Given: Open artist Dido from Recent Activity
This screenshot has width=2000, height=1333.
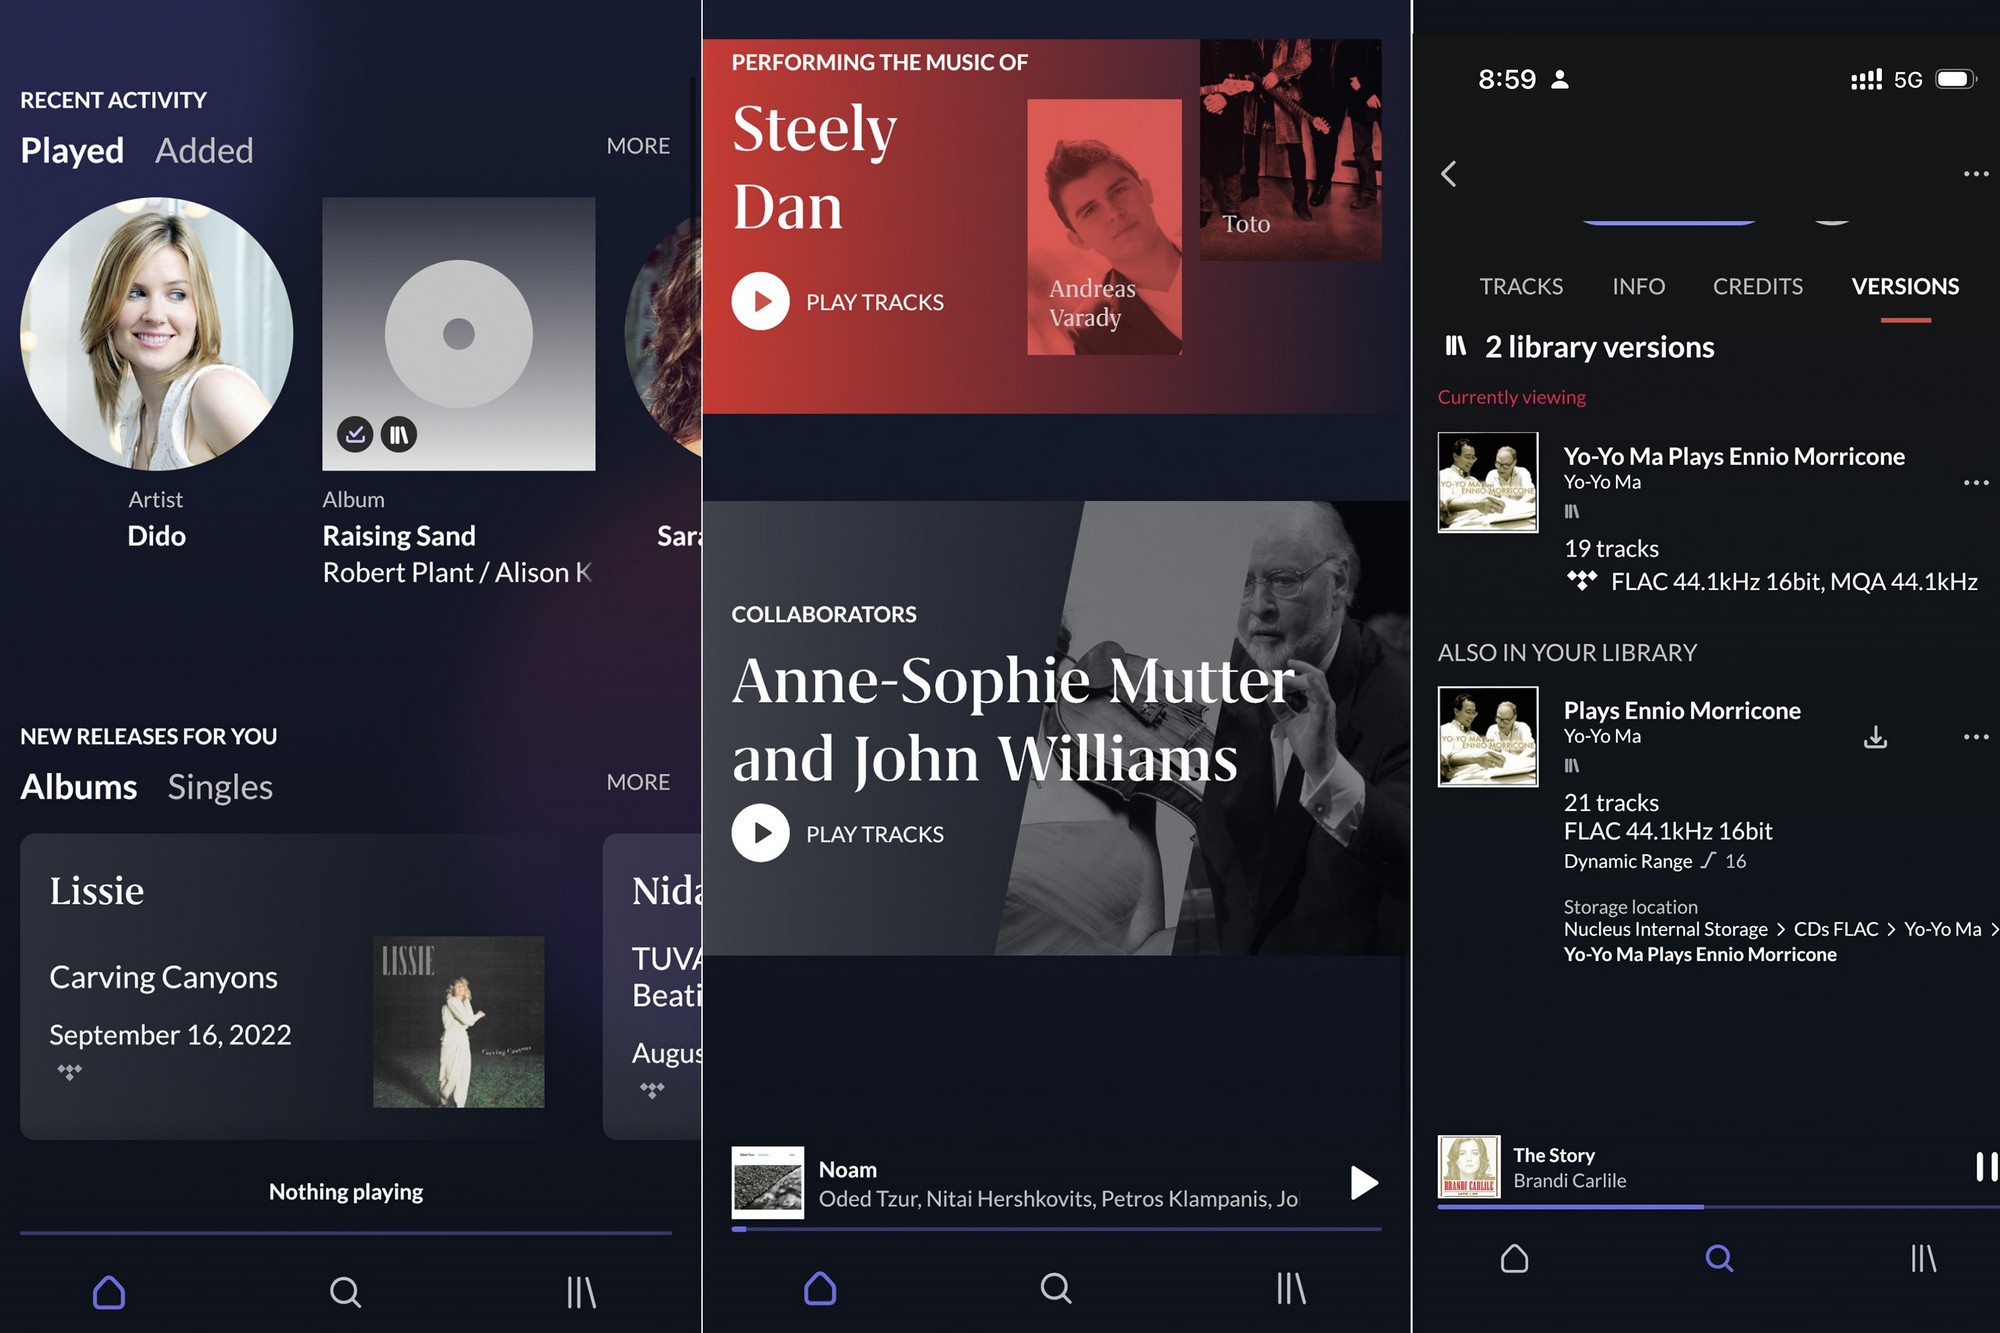Looking at the screenshot, I should [x=156, y=330].
